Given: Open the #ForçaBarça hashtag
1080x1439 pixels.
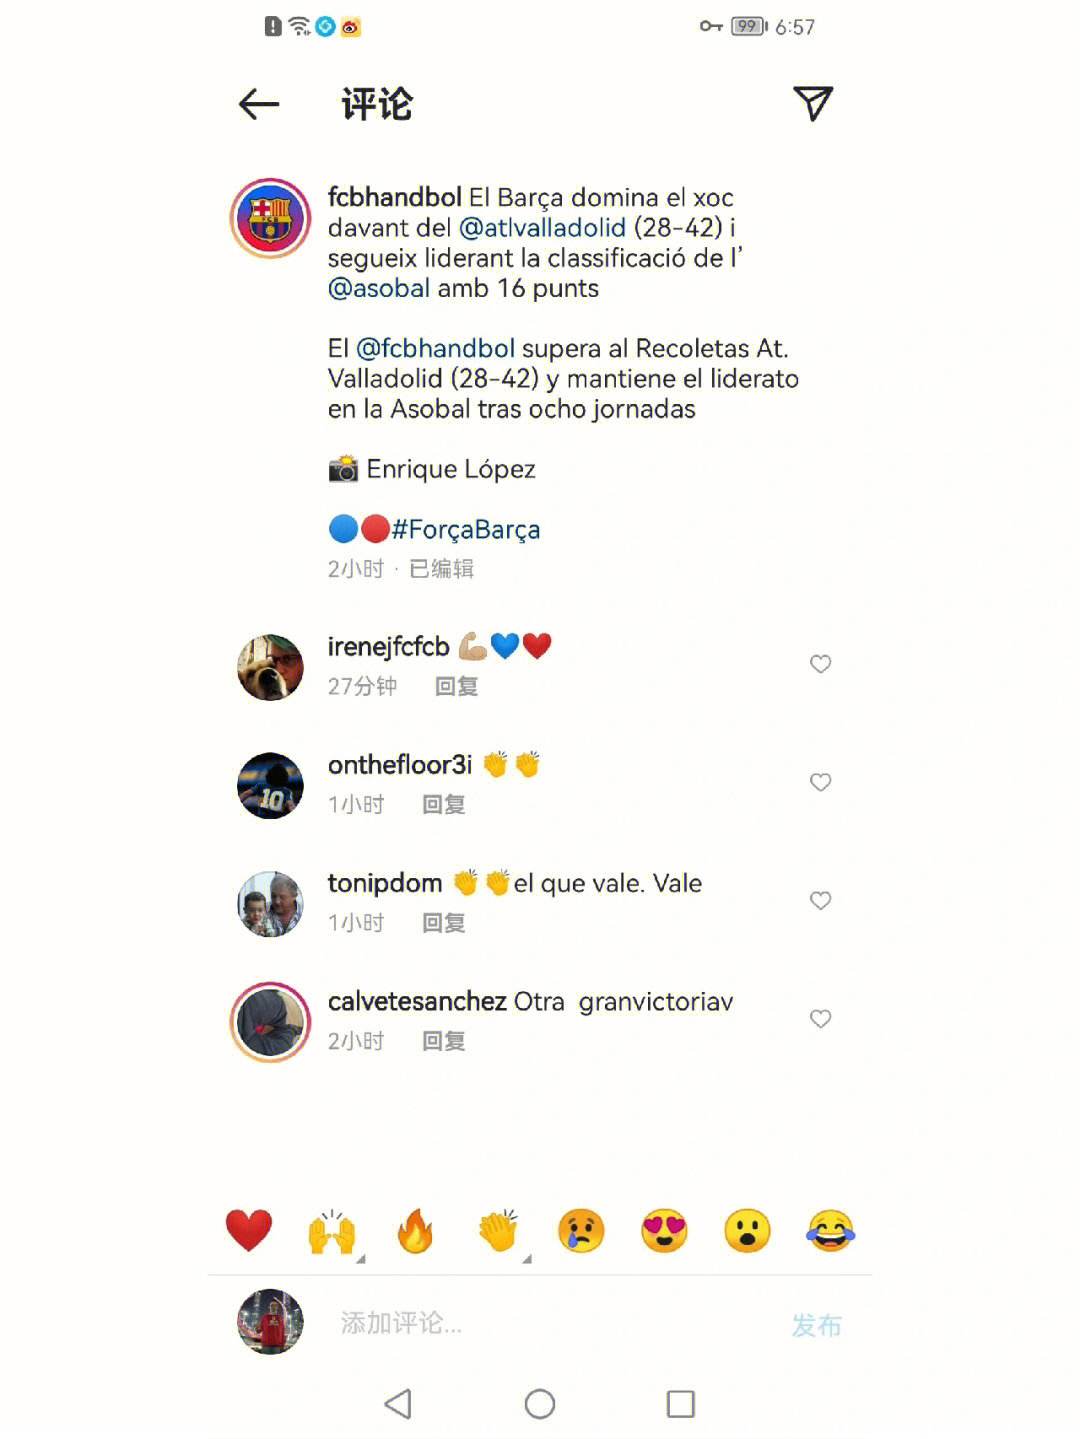Looking at the screenshot, I should coord(466,530).
